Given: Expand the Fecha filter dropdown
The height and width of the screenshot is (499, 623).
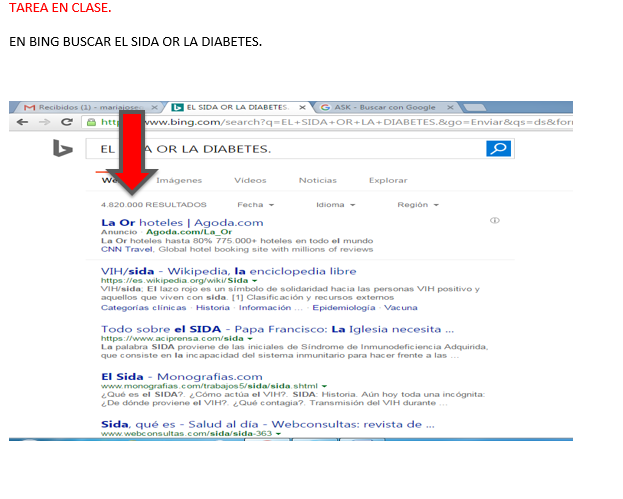Looking at the screenshot, I should (x=255, y=205).
